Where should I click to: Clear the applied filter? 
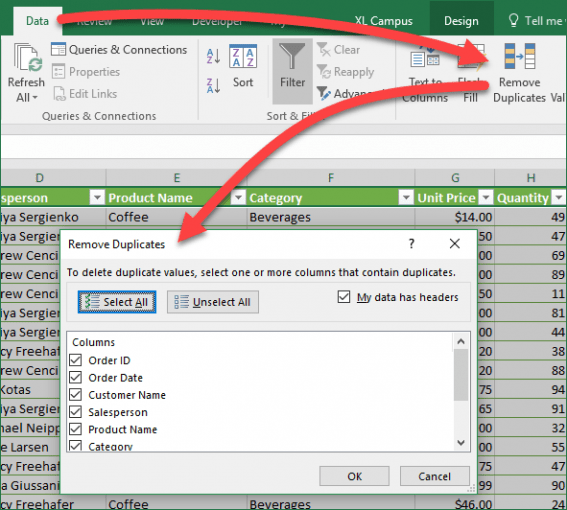pyautogui.click(x=338, y=50)
